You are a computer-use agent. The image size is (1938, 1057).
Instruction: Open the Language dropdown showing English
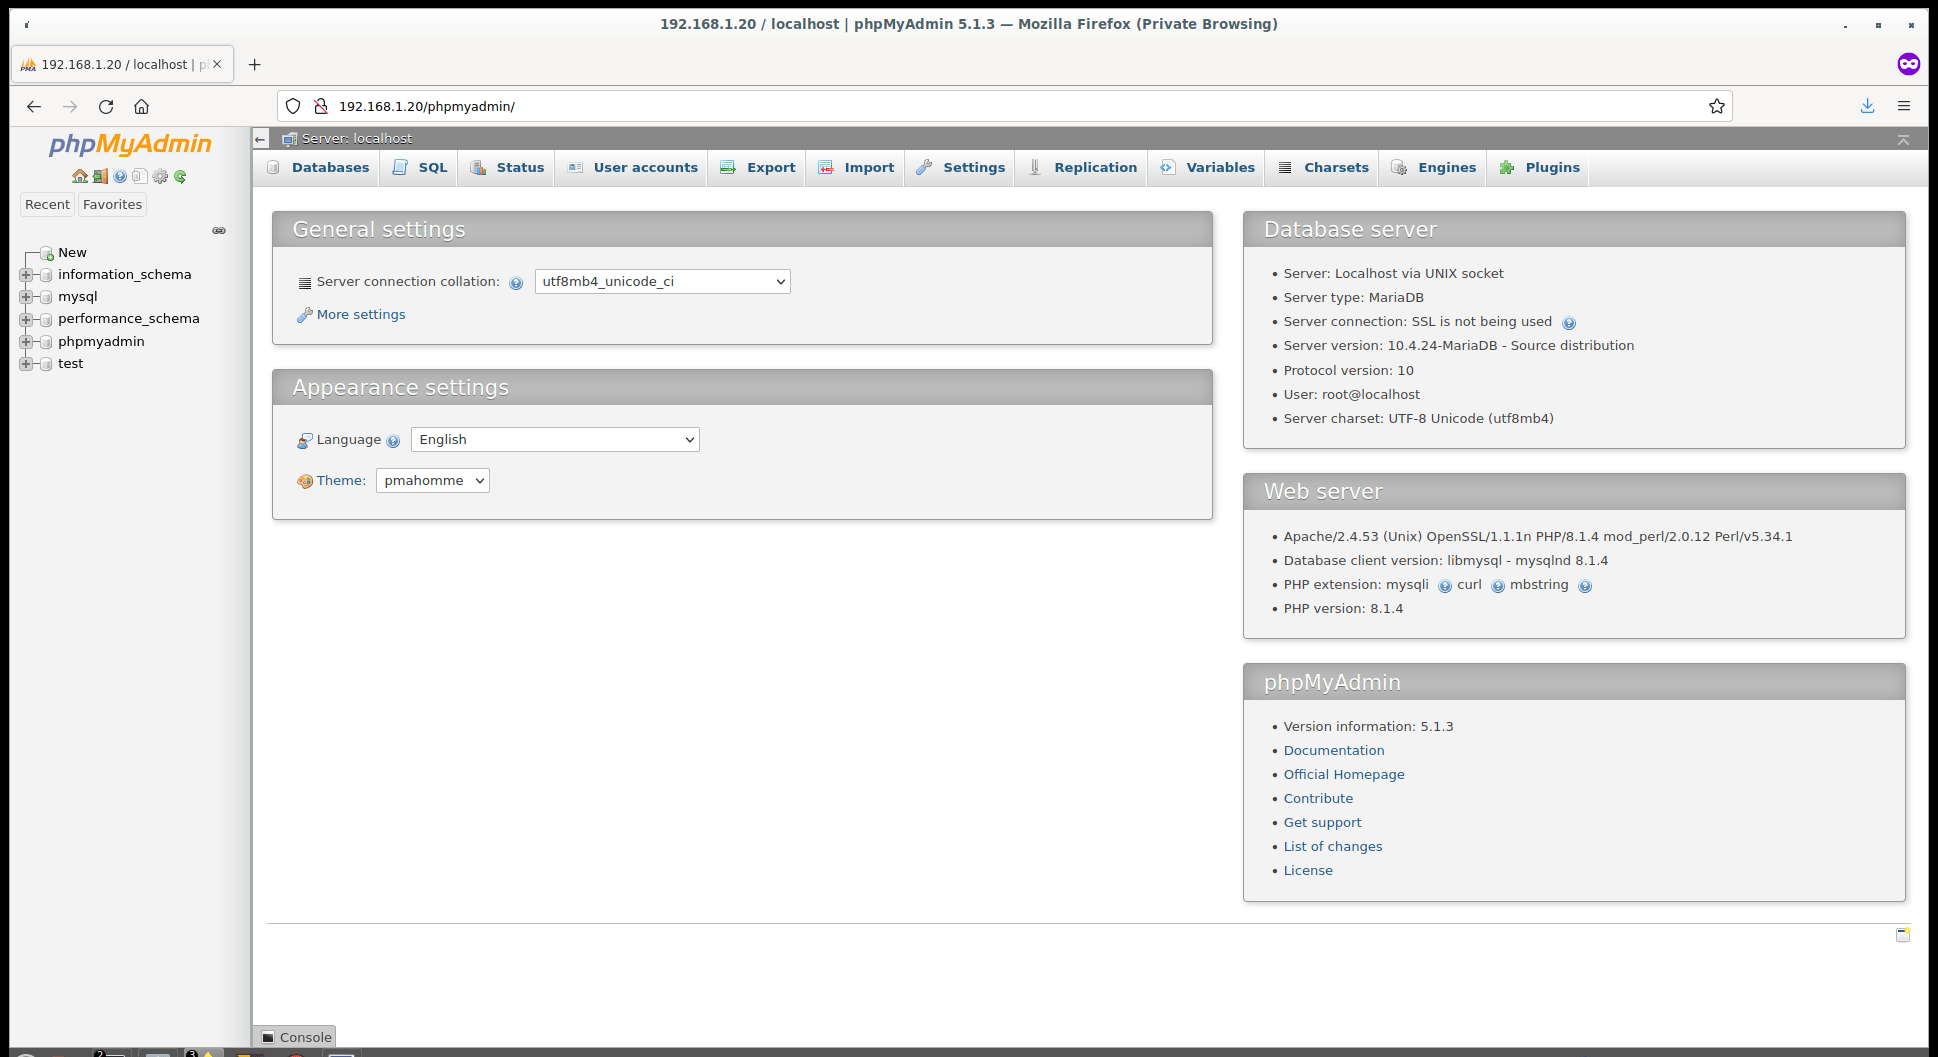point(555,440)
